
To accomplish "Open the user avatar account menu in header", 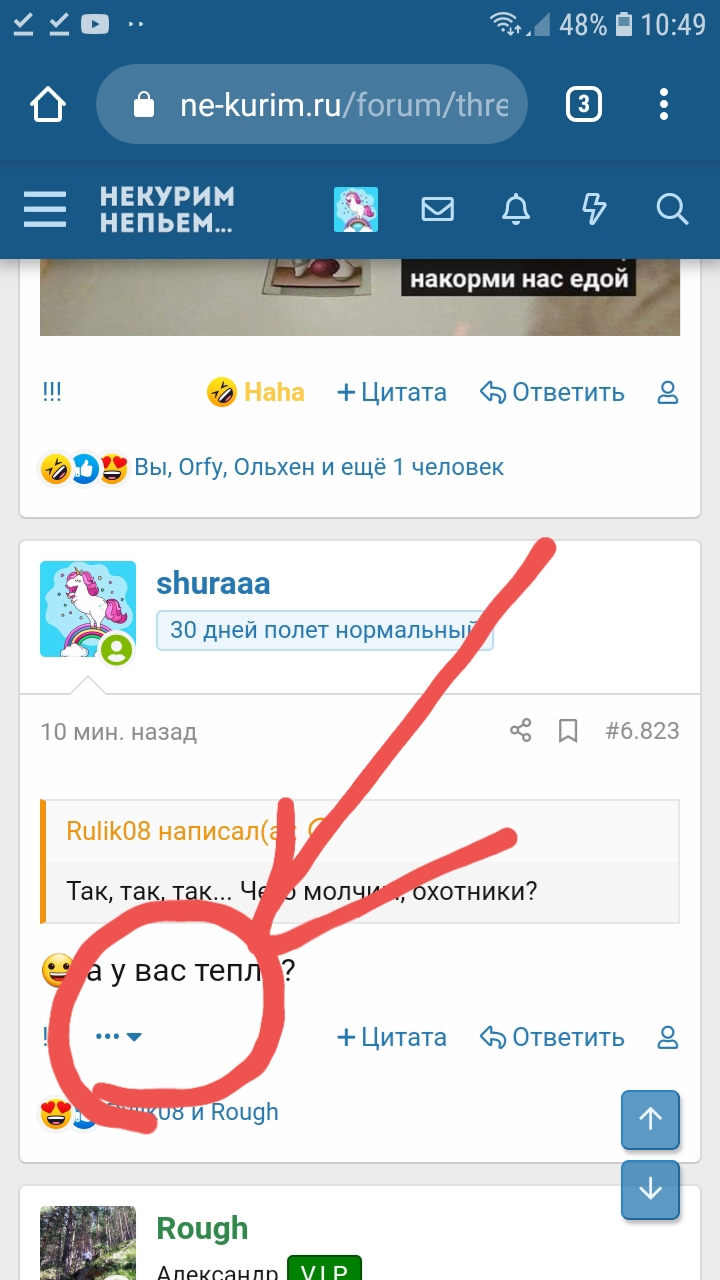I will tap(355, 210).
